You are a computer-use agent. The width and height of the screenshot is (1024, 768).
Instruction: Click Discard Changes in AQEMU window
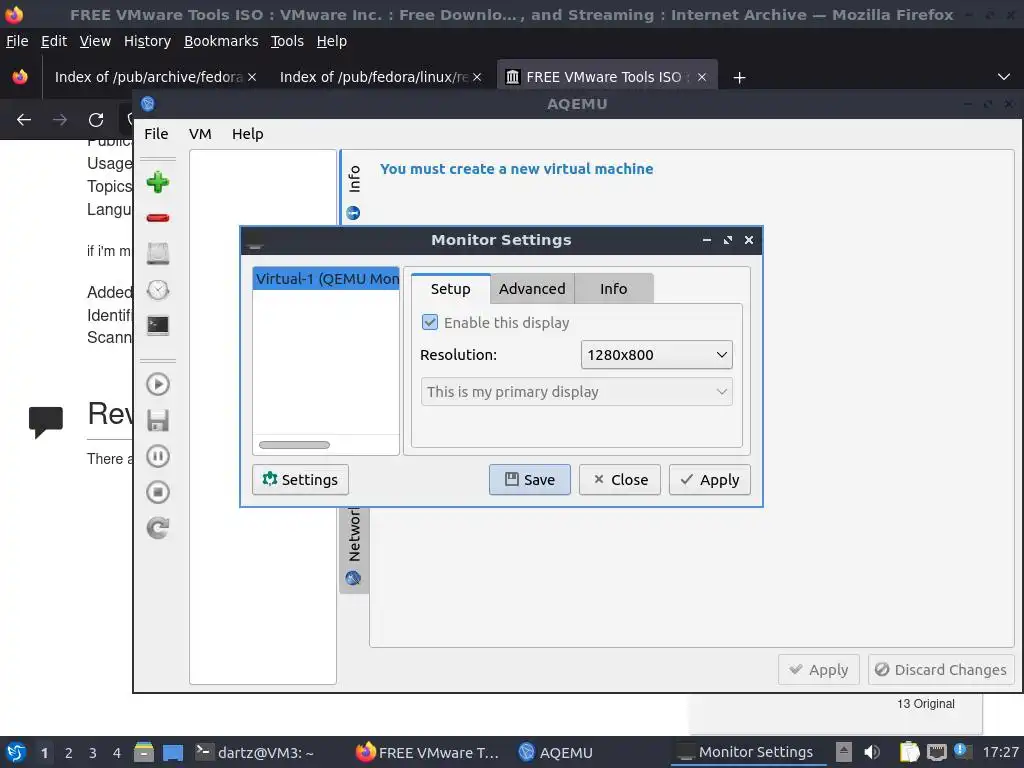(941, 669)
